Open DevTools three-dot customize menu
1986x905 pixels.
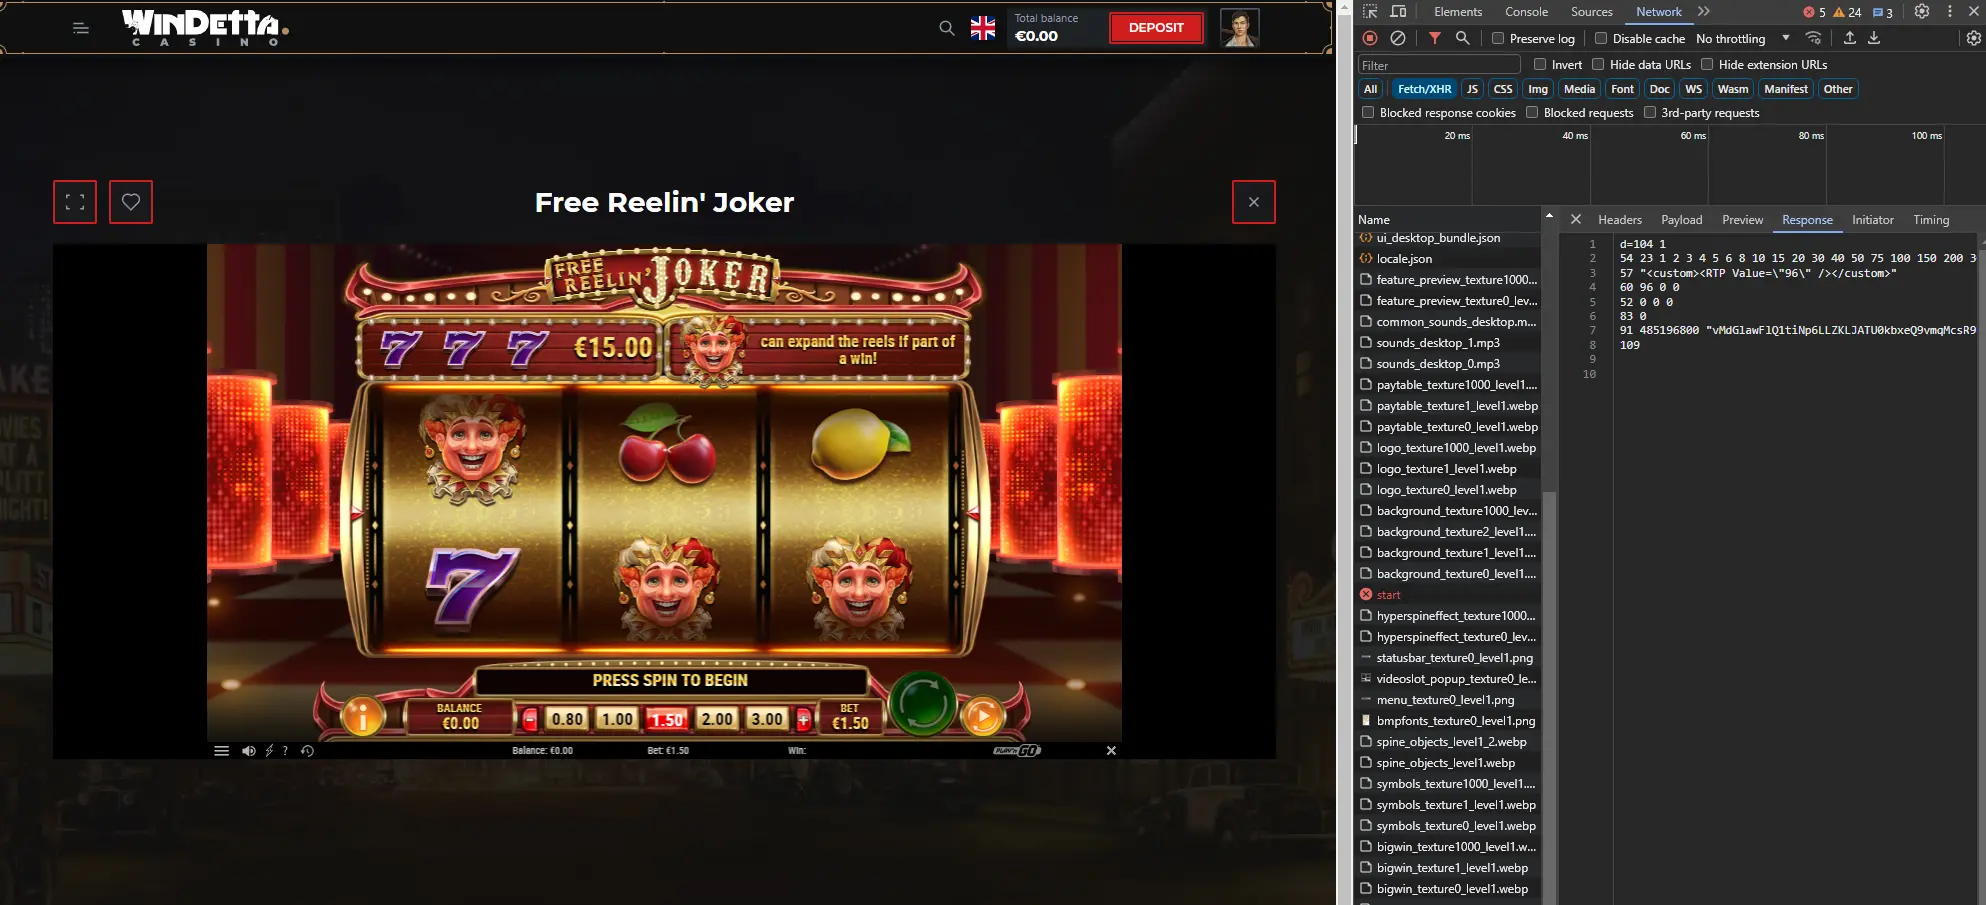pyautogui.click(x=1949, y=12)
